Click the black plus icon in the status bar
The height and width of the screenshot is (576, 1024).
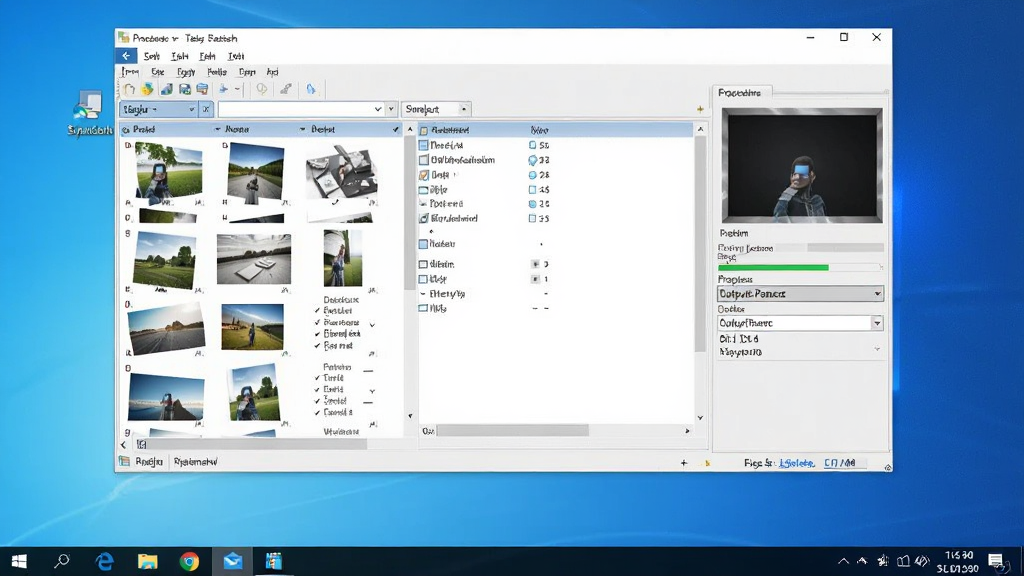tap(684, 463)
